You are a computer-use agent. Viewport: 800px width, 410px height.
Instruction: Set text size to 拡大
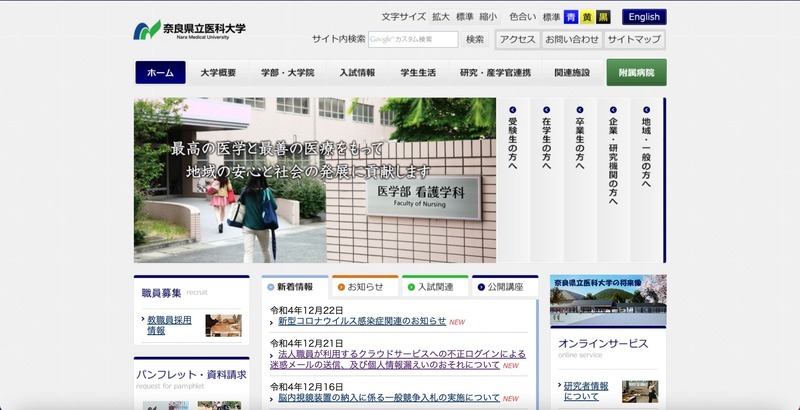click(x=441, y=17)
